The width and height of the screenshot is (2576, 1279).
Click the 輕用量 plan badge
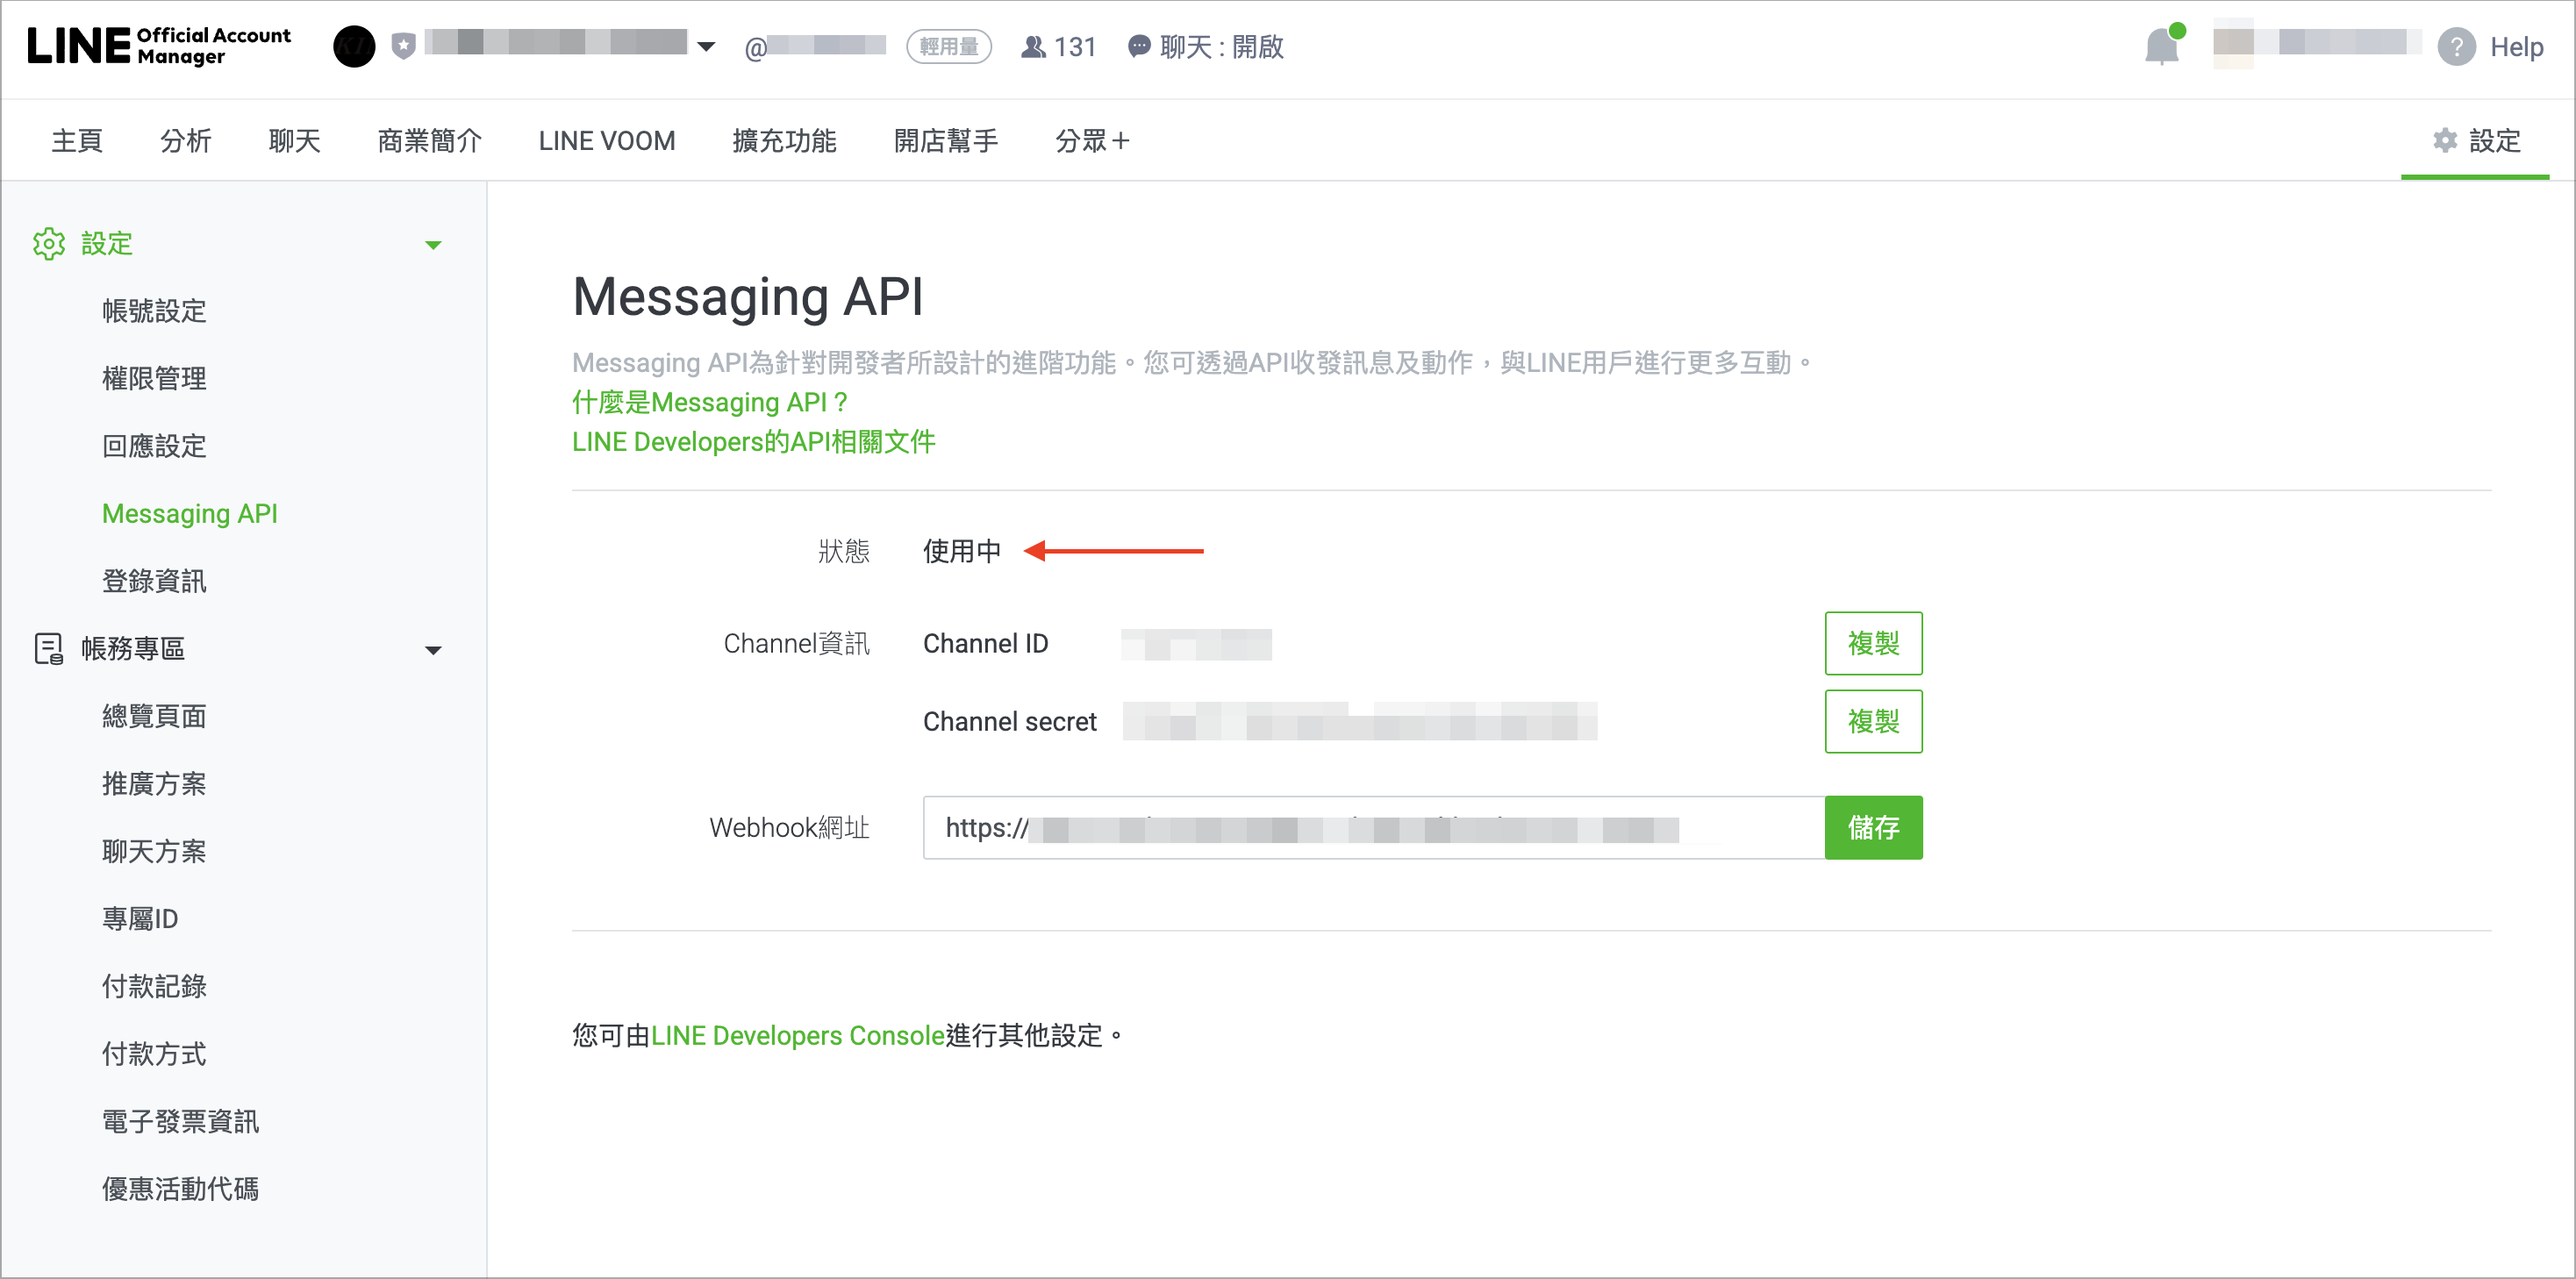tap(948, 46)
